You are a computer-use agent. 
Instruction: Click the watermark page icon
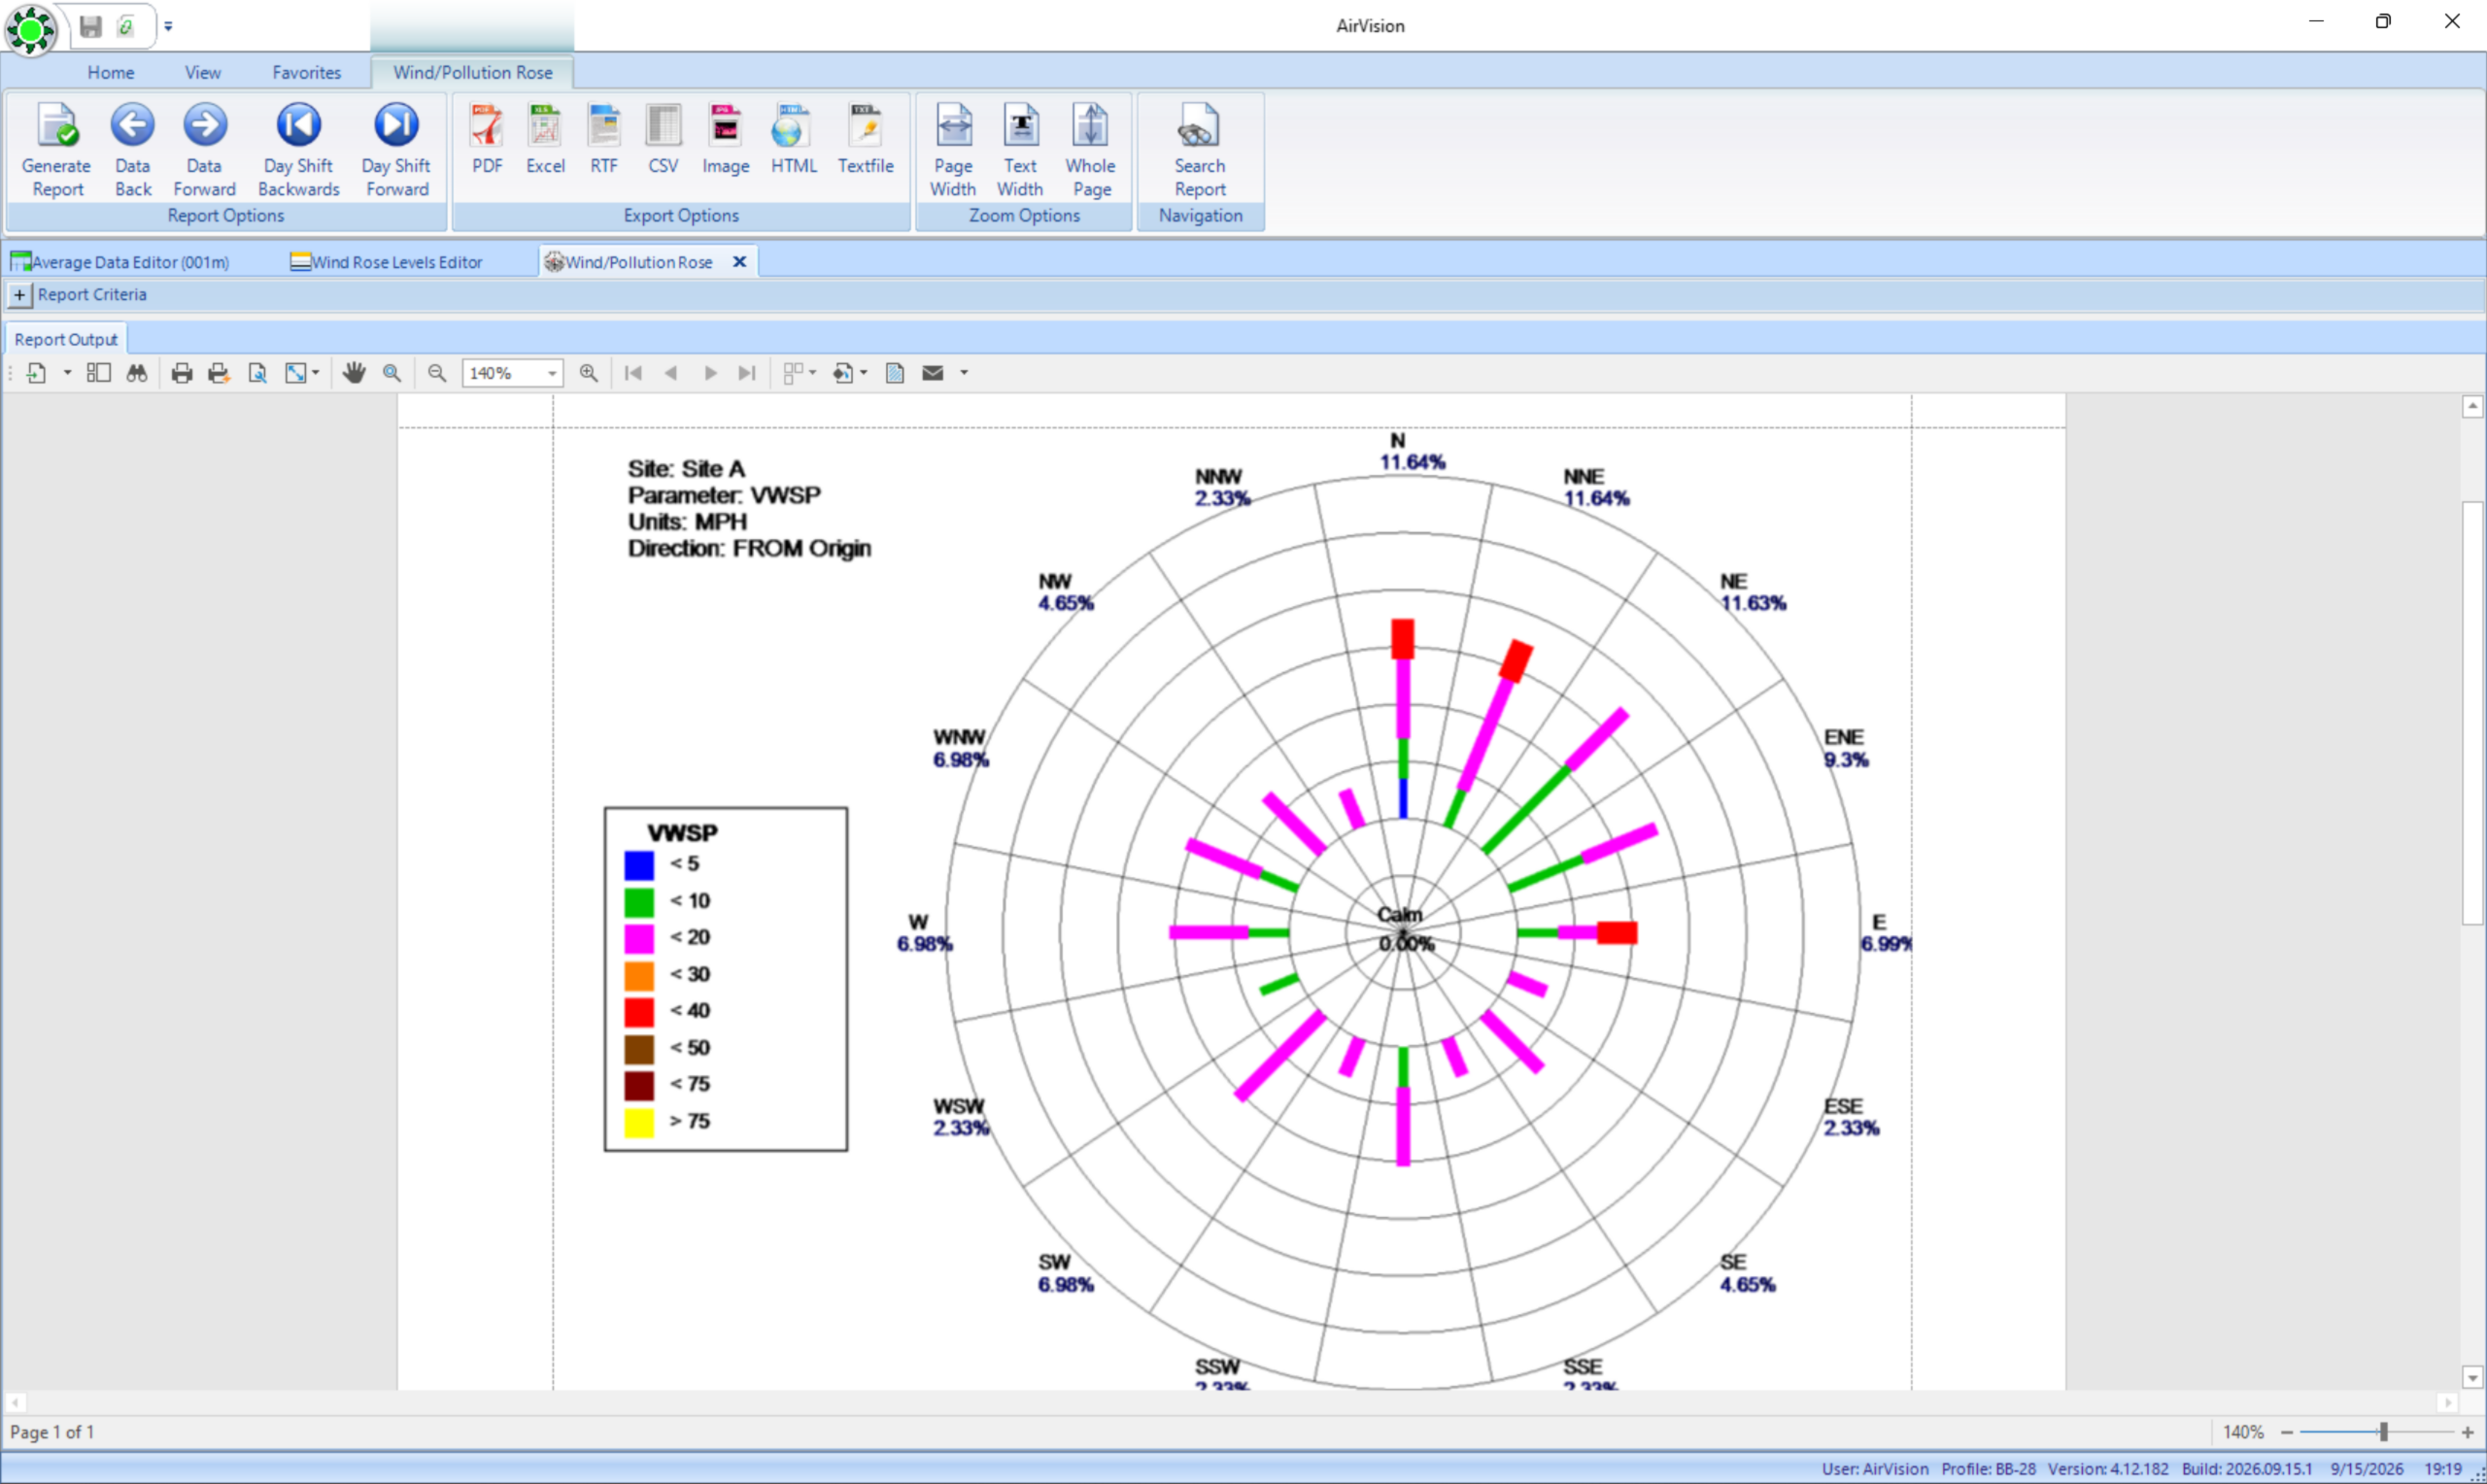tap(895, 373)
